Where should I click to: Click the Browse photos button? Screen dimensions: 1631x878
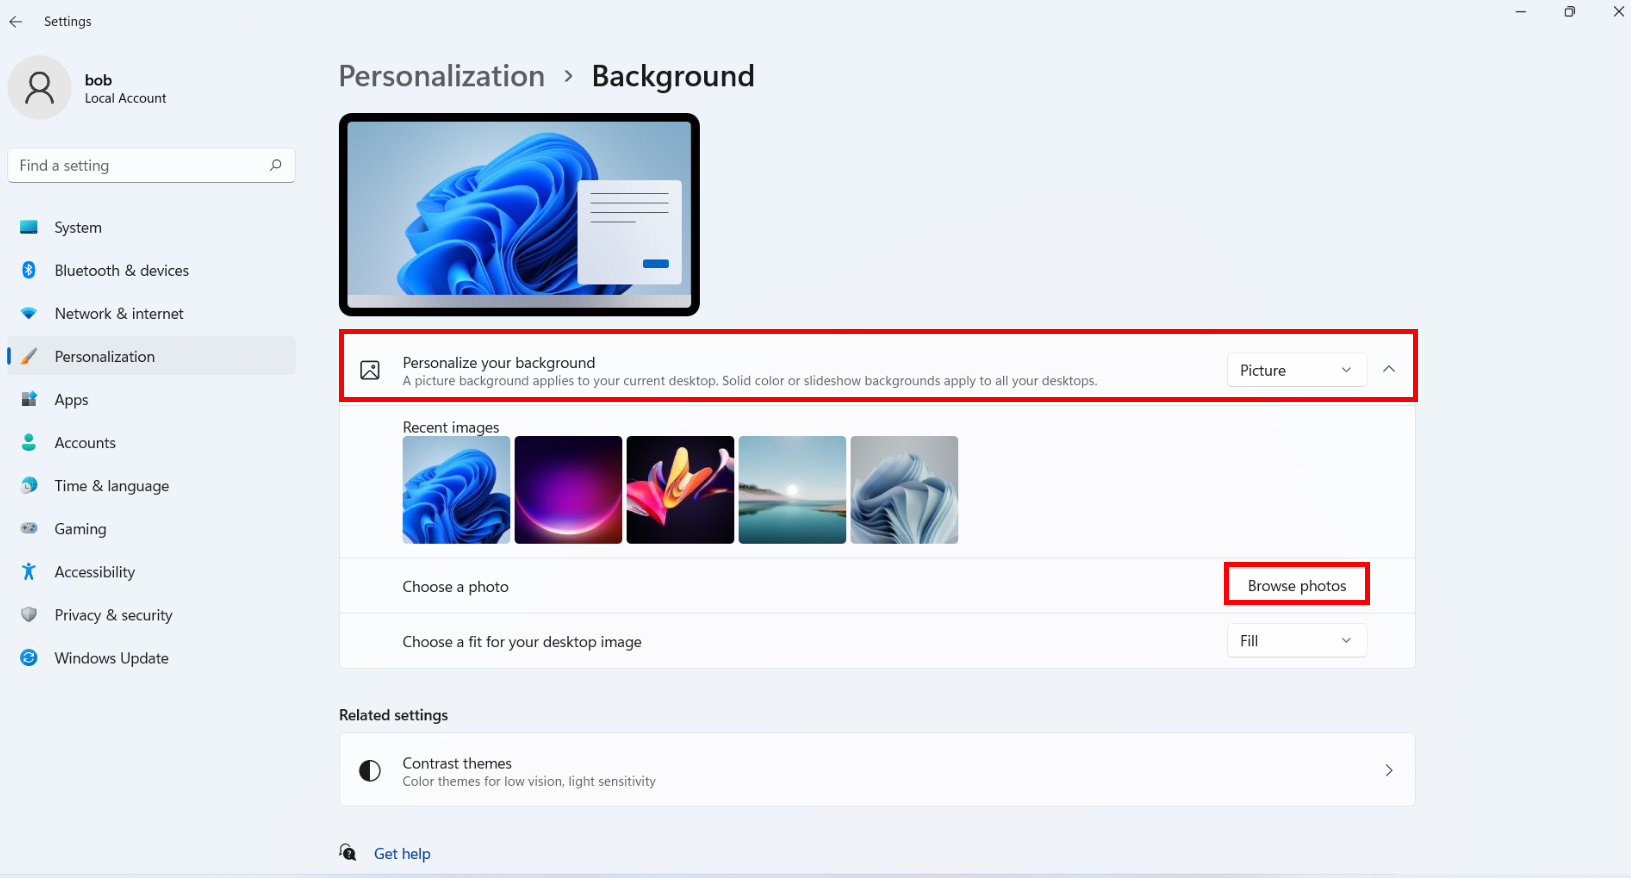tap(1297, 585)
